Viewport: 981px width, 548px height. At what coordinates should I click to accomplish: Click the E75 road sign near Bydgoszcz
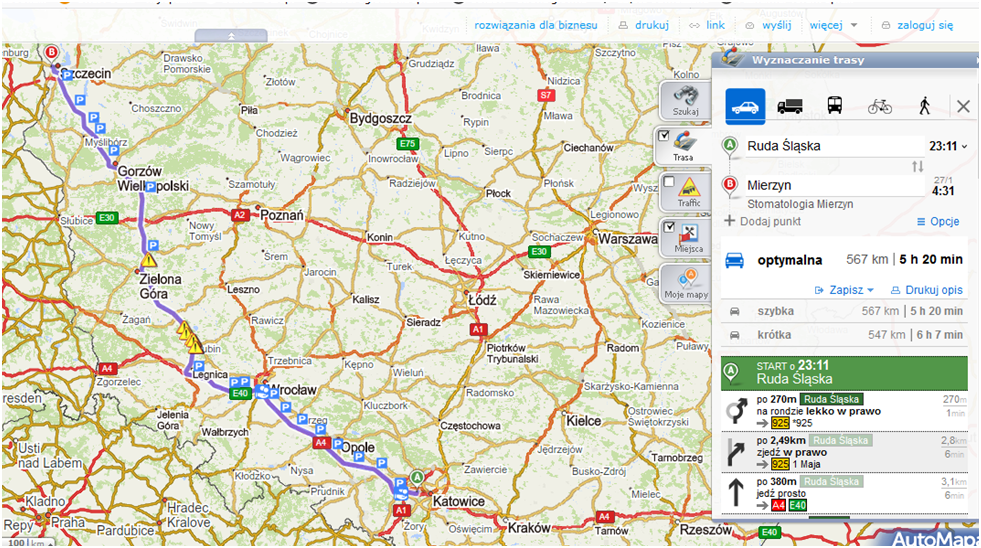click(x=407, y=143)
